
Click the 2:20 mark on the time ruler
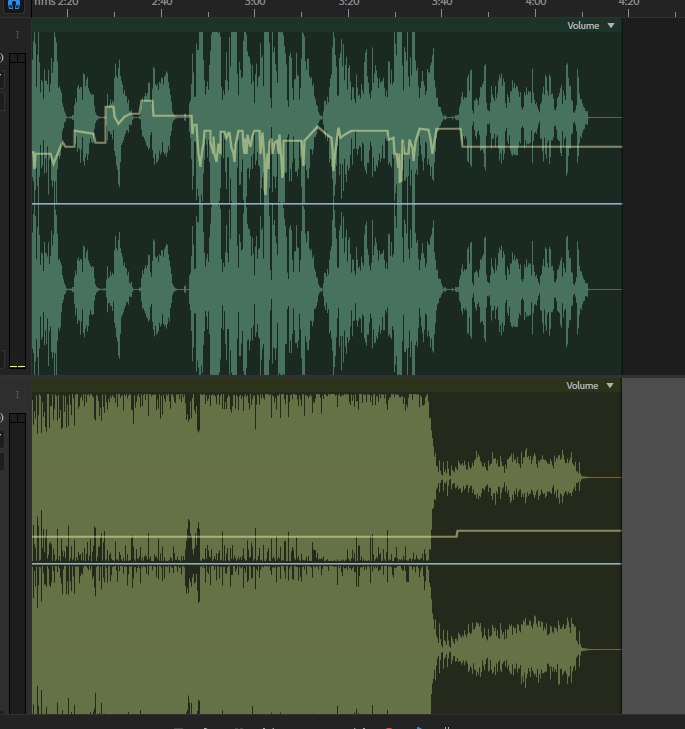[68, 4]
